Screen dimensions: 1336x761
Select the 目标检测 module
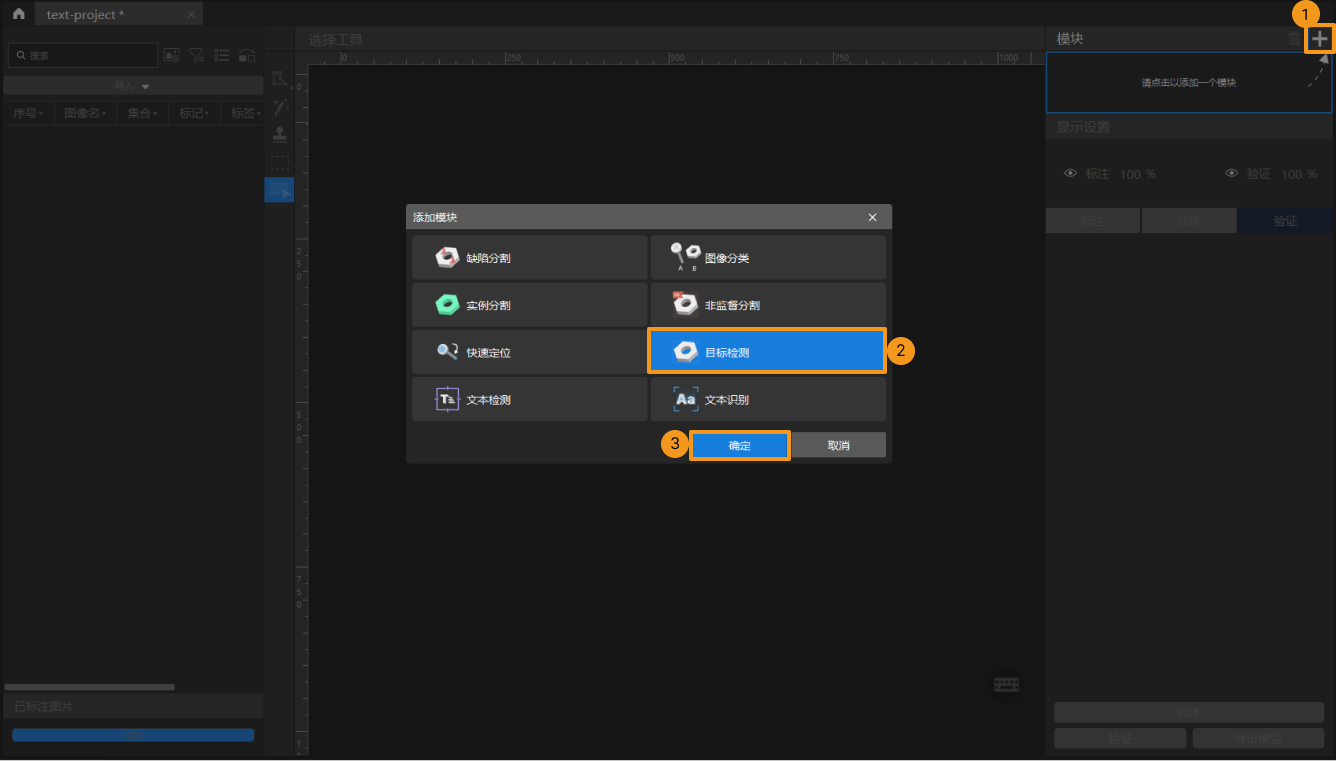coord(767,351)
